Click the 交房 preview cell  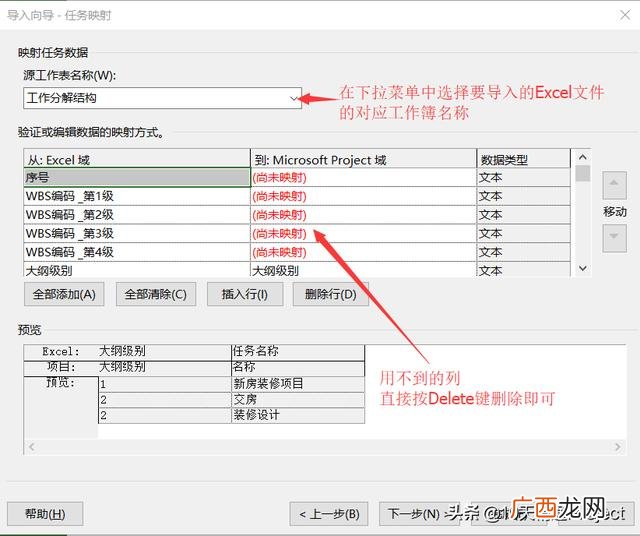click(298, 400)
